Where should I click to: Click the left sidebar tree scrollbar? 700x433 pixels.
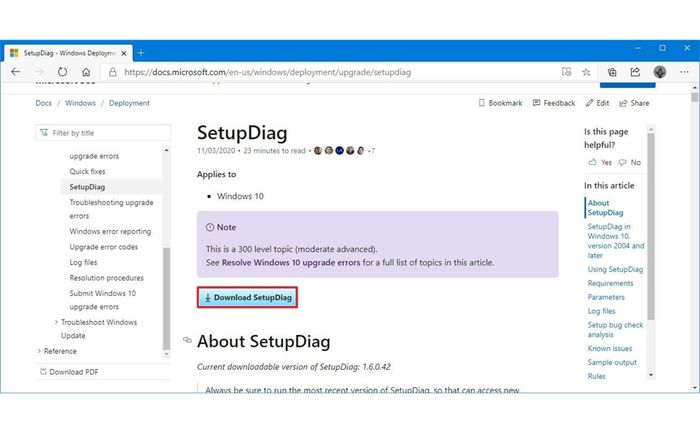pos(167,298)
